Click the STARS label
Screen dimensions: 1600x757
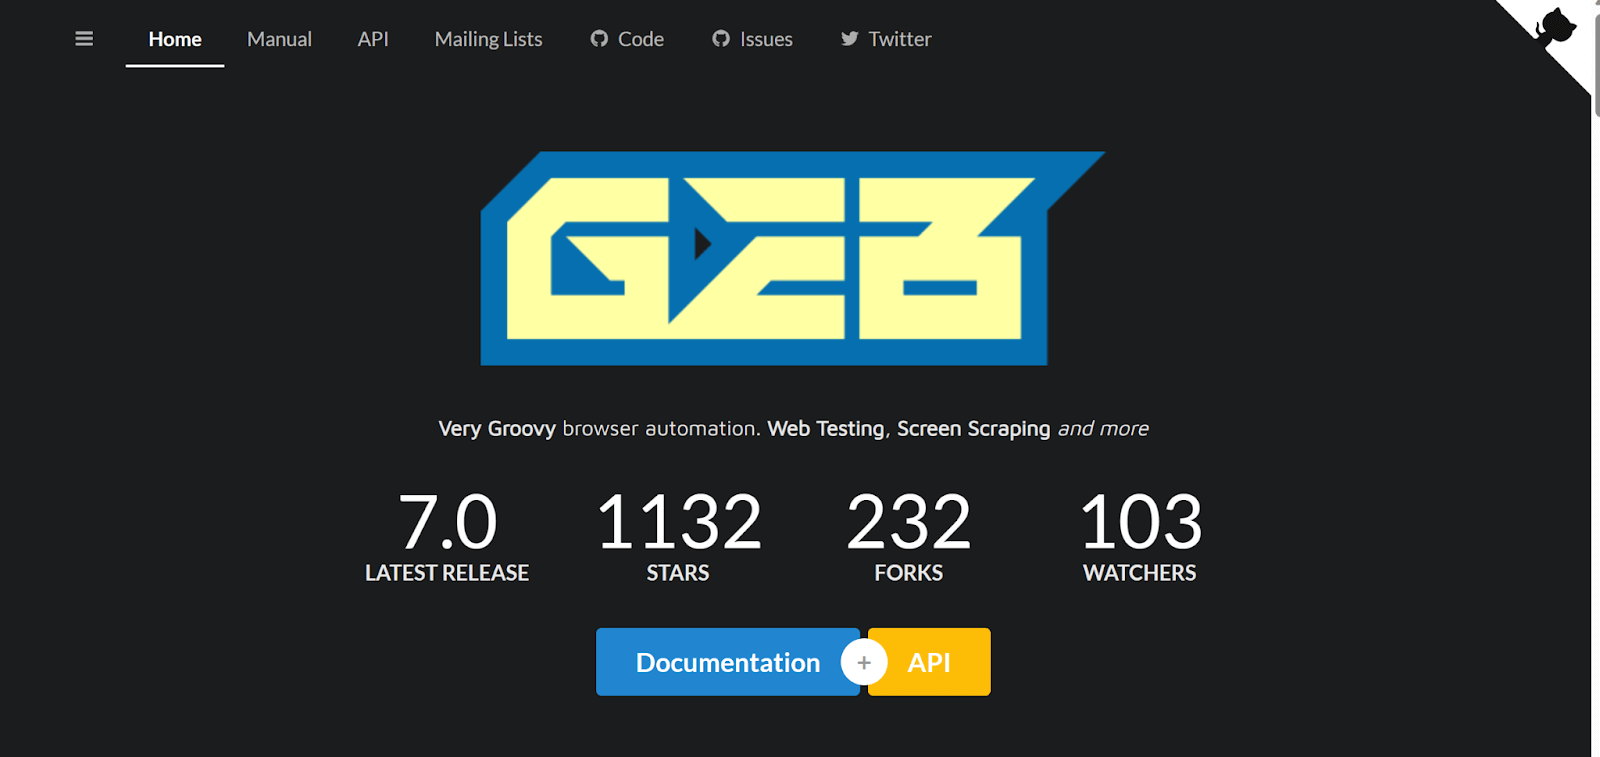coord(678,573)
